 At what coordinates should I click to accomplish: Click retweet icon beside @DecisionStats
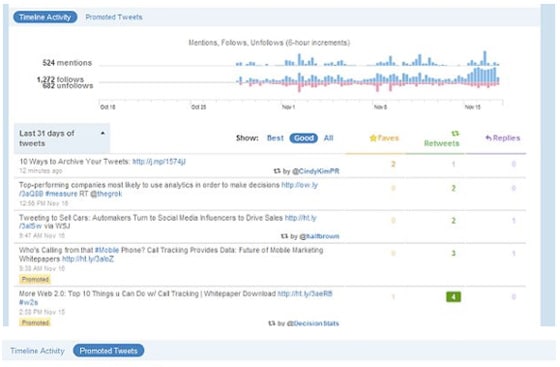(x=272, y=323)
